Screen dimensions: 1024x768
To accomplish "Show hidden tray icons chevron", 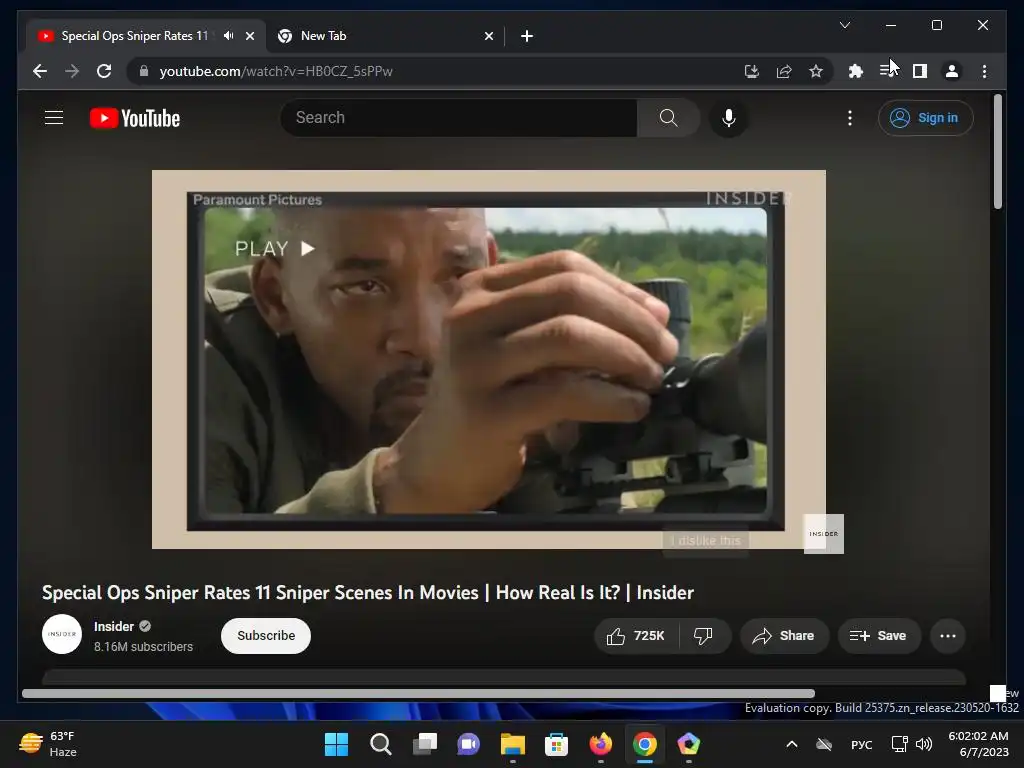I will pos(792,744).
